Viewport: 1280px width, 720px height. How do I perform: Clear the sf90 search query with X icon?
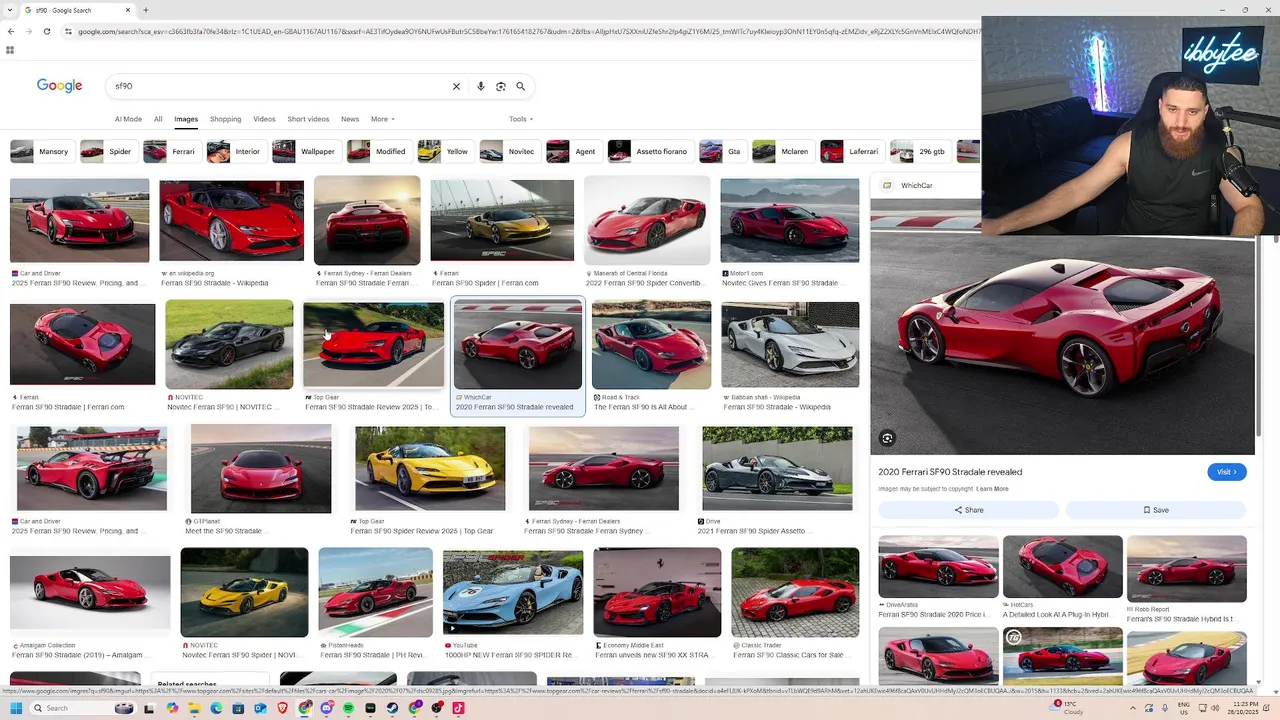click(456, 86)
